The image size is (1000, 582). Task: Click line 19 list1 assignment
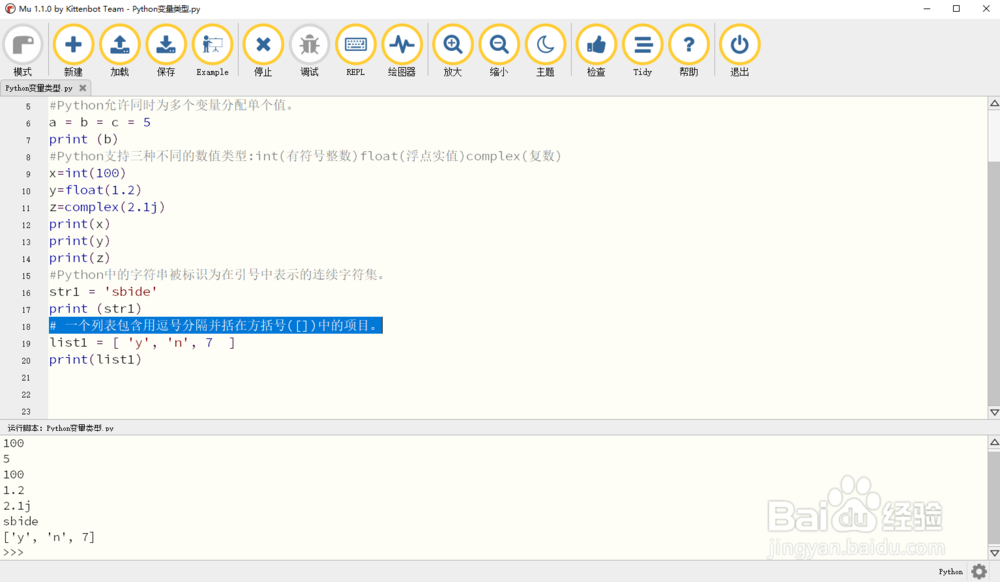point(142,342)
